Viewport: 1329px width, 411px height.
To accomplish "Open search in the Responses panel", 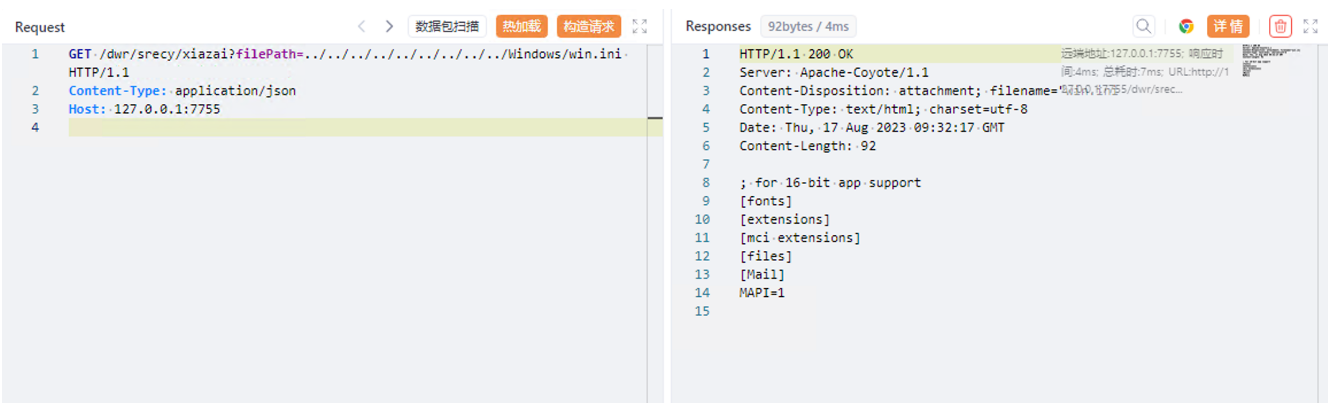I will tap(1143, 27).
